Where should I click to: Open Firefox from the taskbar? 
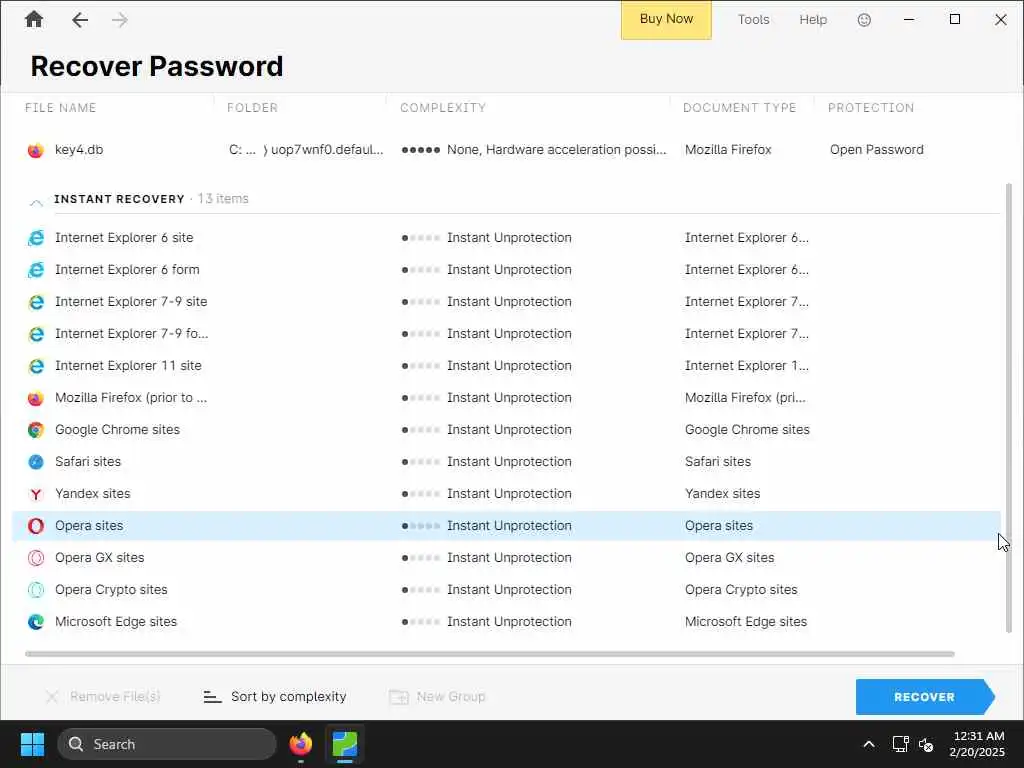tap(300, 744)
